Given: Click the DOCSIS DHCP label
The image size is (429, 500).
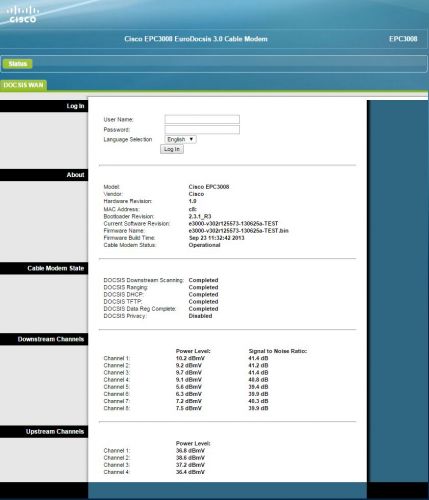Looking at the screenshot, I should click(x=124, y=294).
